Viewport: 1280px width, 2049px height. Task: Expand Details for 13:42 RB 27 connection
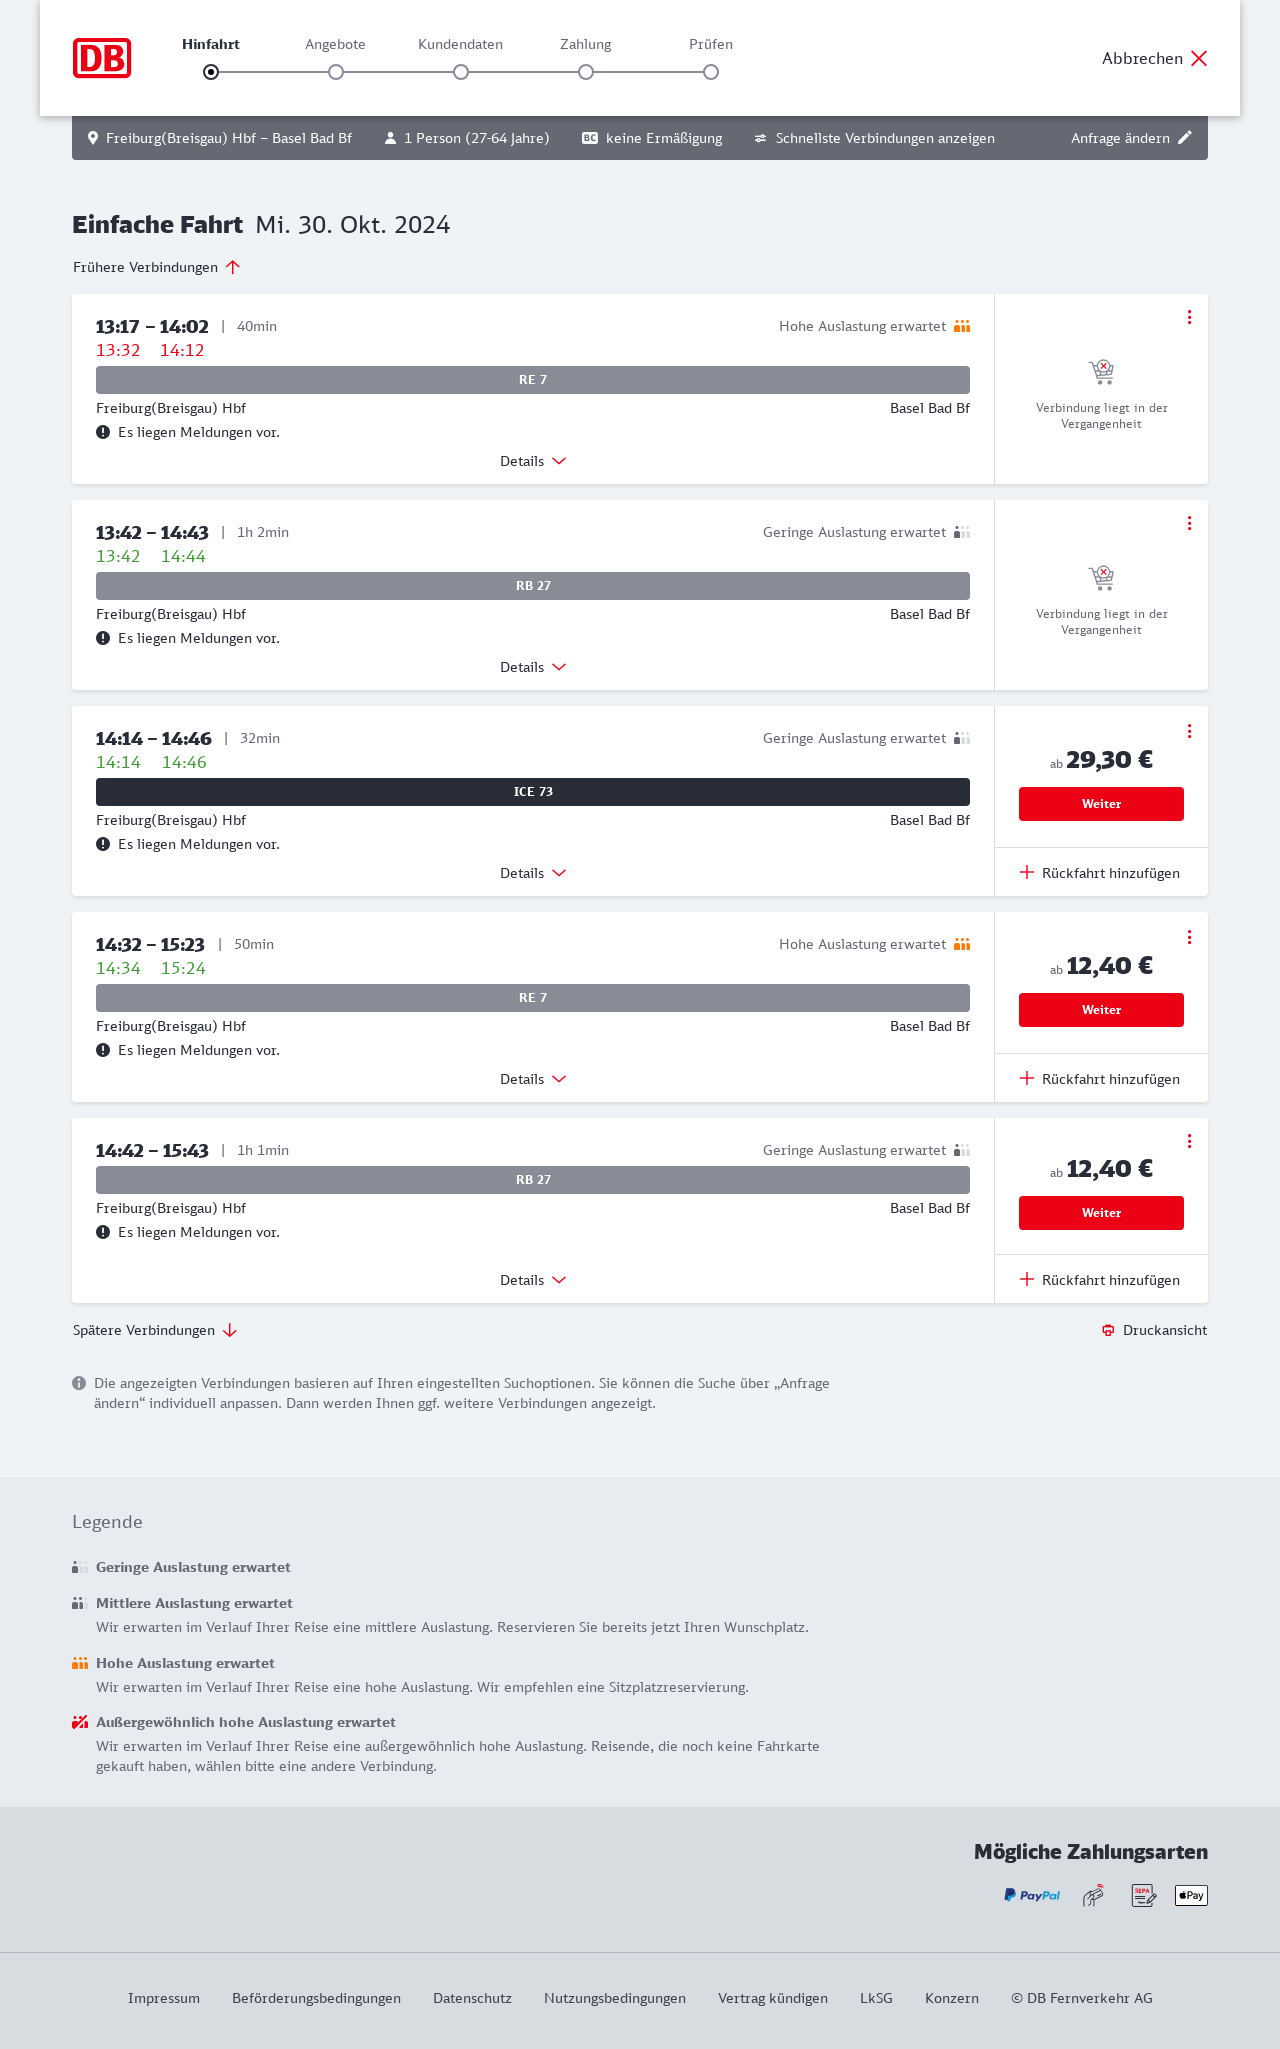pyautogui.click(x=533, y=667)
